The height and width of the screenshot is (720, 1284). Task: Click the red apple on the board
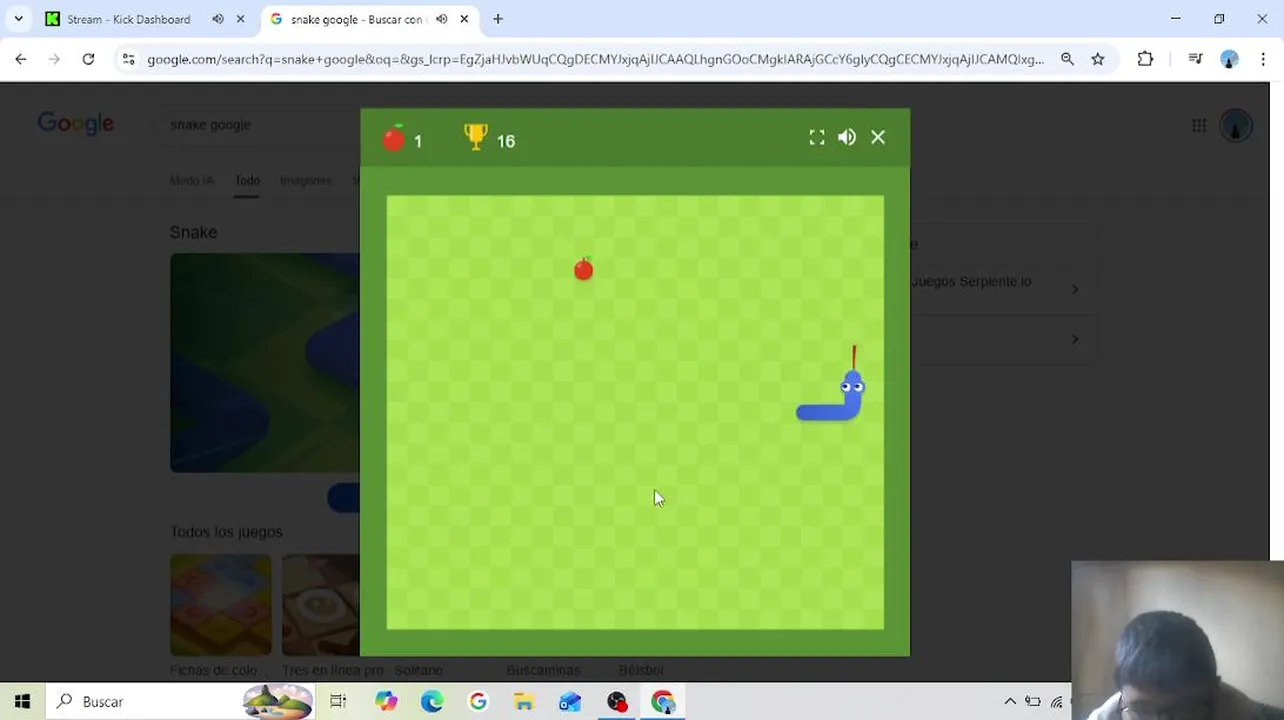[584, 269]
